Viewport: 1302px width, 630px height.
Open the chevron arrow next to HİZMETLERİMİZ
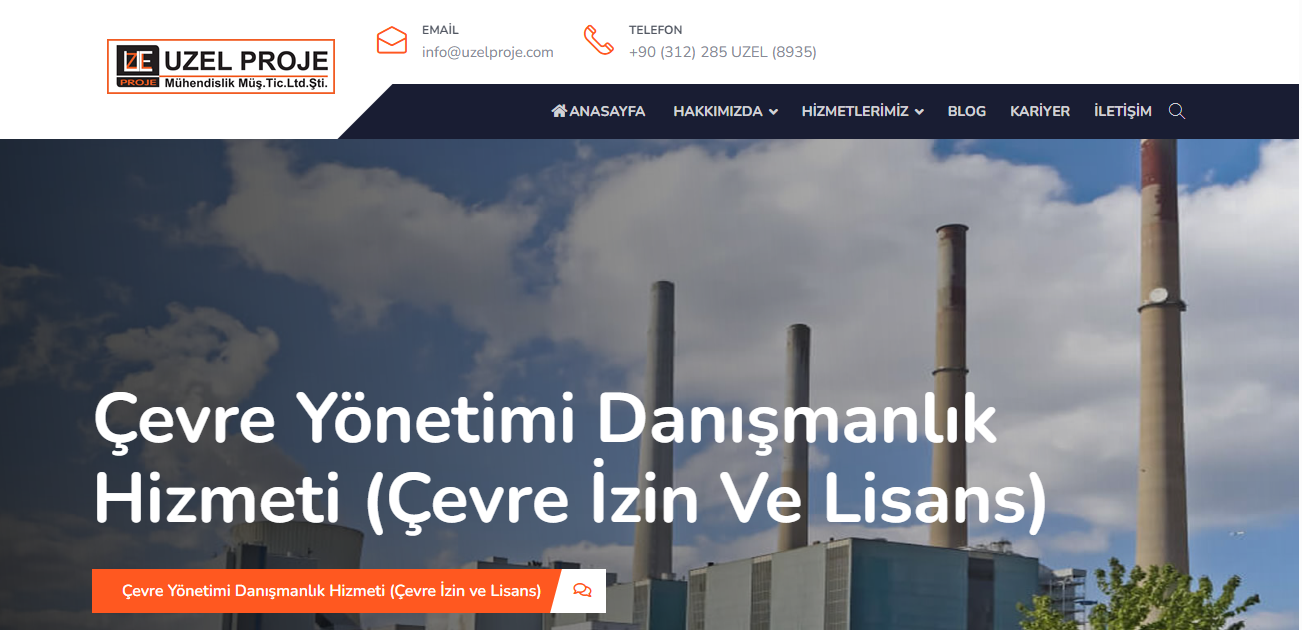[919, 112]
